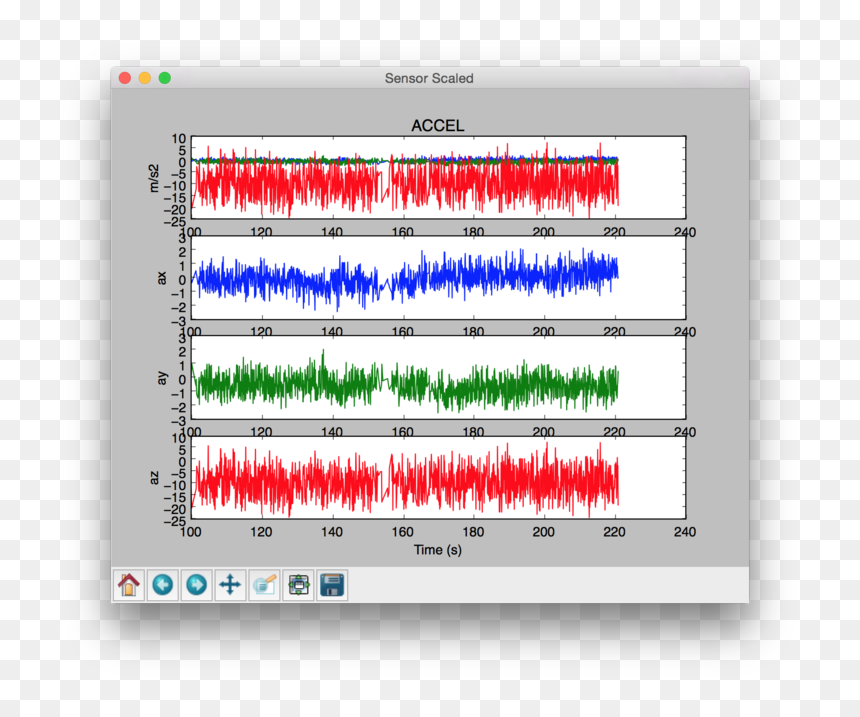Click inside the green ay subplot
The height and width of the screenshot is (717, 860).
pos(438,377)
